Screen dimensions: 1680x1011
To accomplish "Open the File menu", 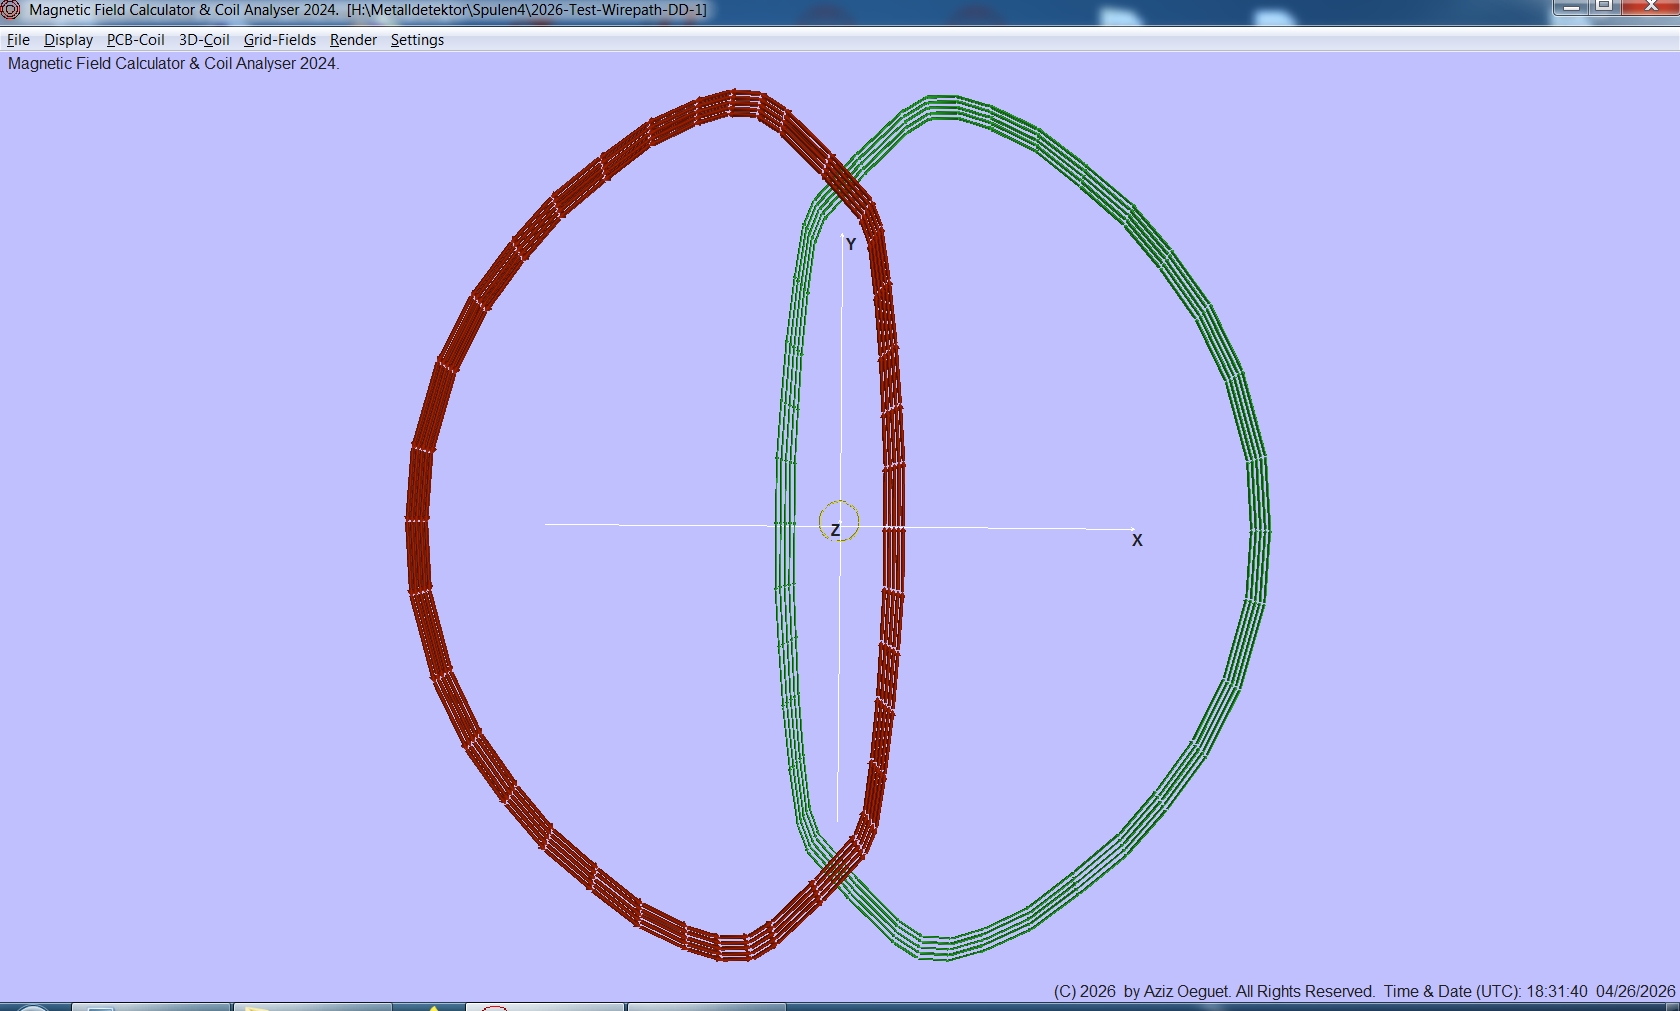I will [17, 40].
